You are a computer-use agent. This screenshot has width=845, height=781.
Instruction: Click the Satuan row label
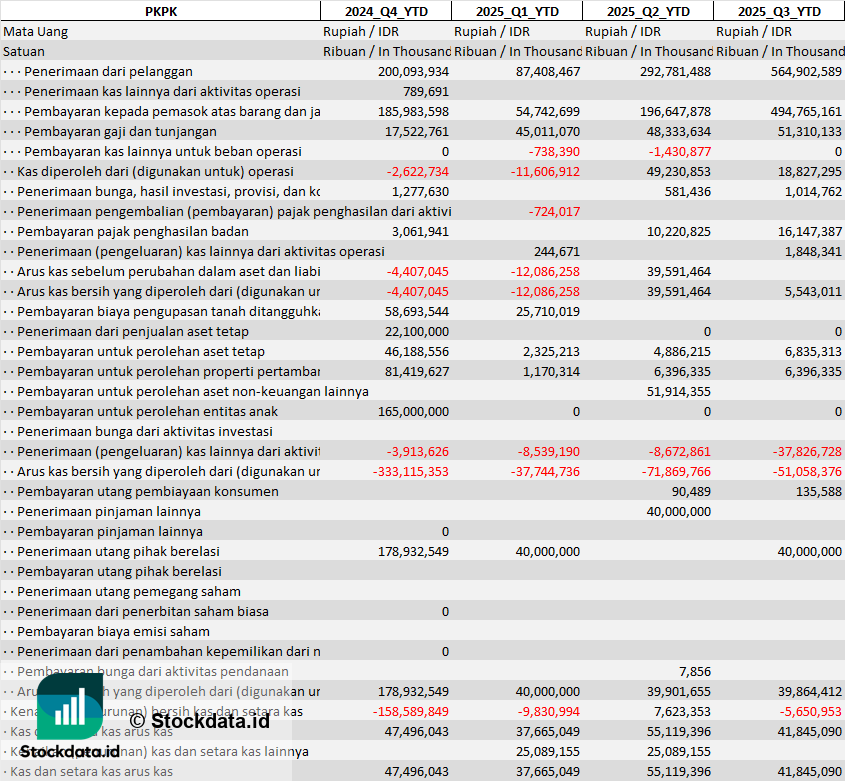click(24, 51)
